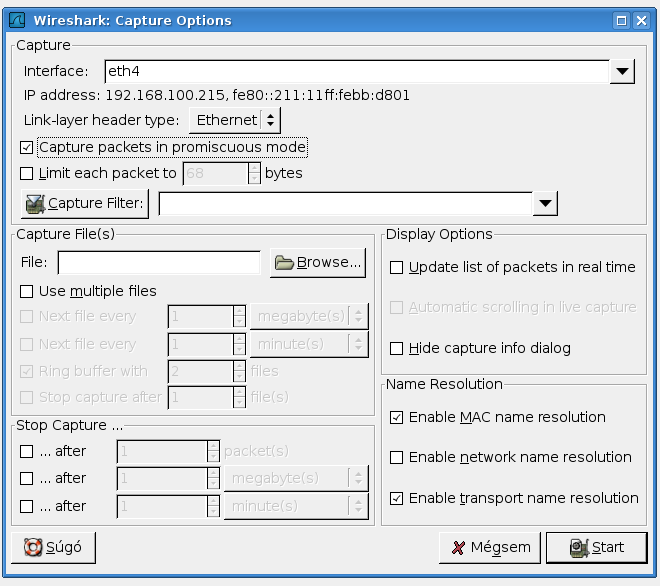Check stop capture after megabyte(s) box
Viewport: 660px width, 586px height.
pyautogui.click(x=27, y=478)
